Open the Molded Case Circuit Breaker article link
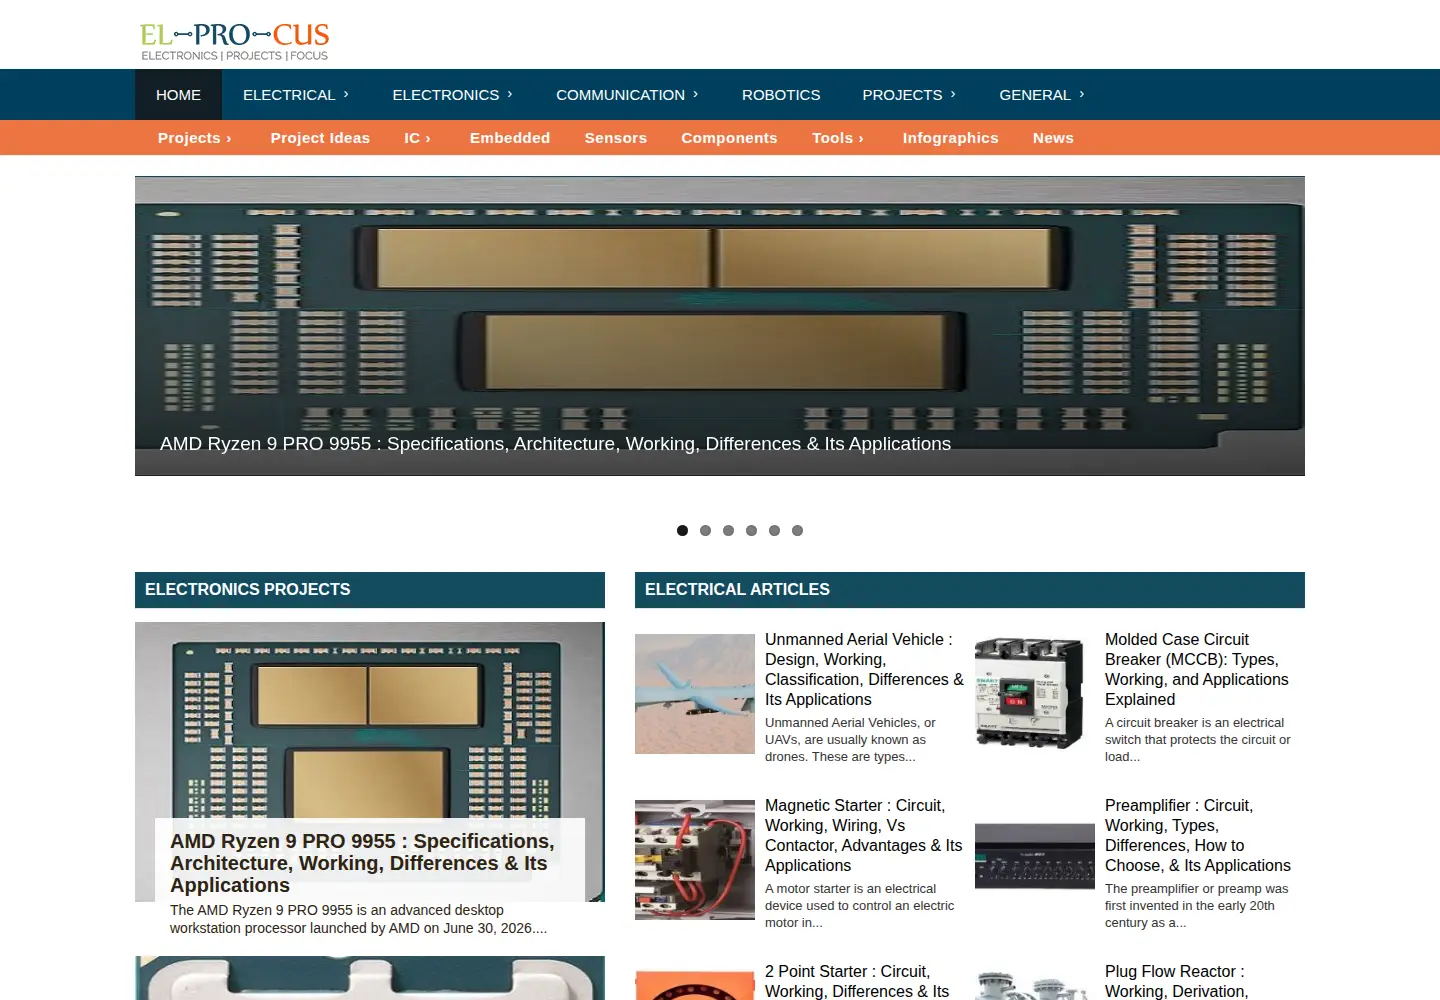The height and width of the screenshot is (1000, 1440). click(x=1197, y=670)
